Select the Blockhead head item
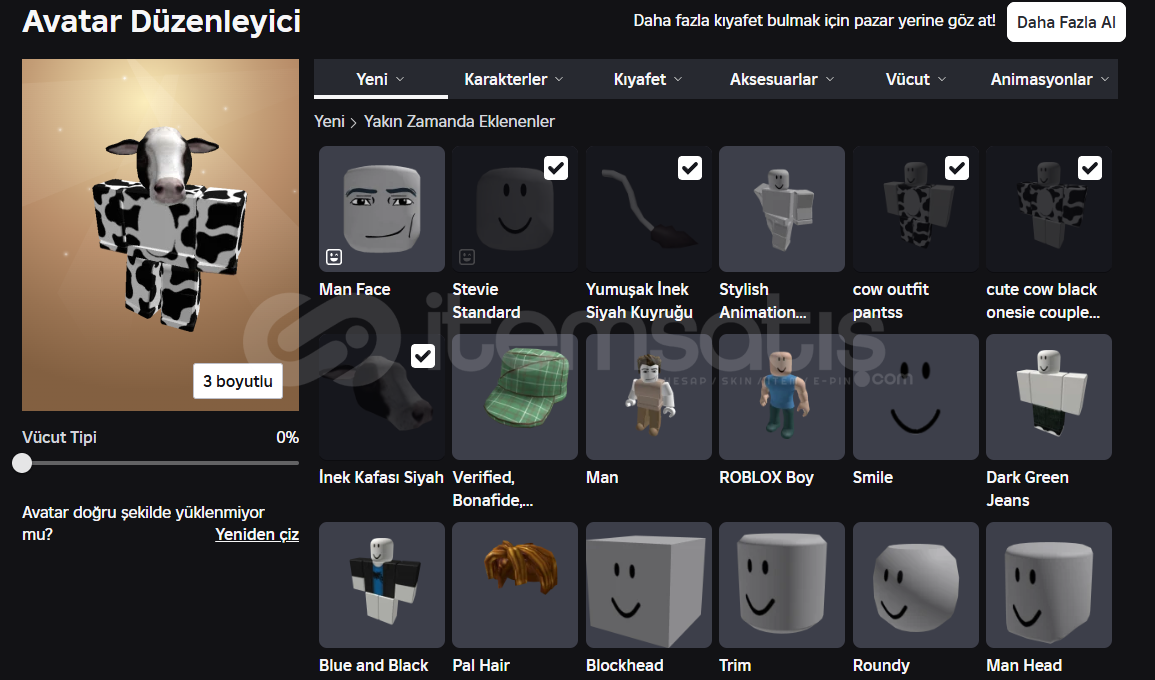Screen dimensions: 1155x680 648,585
